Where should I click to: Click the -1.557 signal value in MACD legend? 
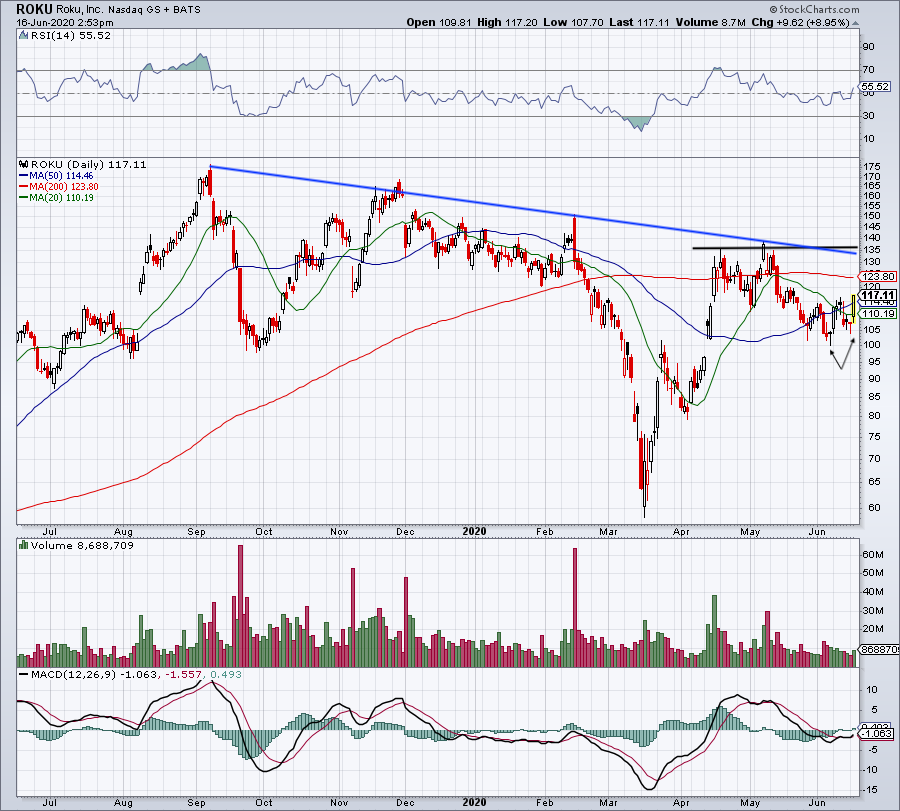(183, 674)
